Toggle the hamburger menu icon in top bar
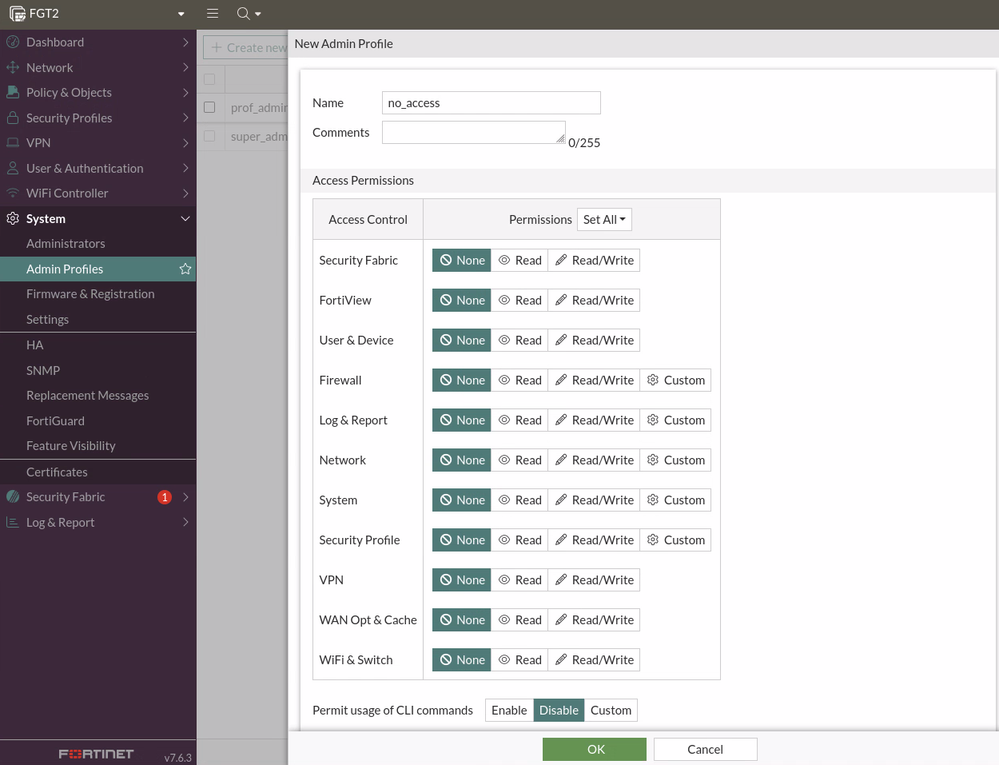Viewport: 999px width, 765px height. pyautogui.click(x=213, y=13)
